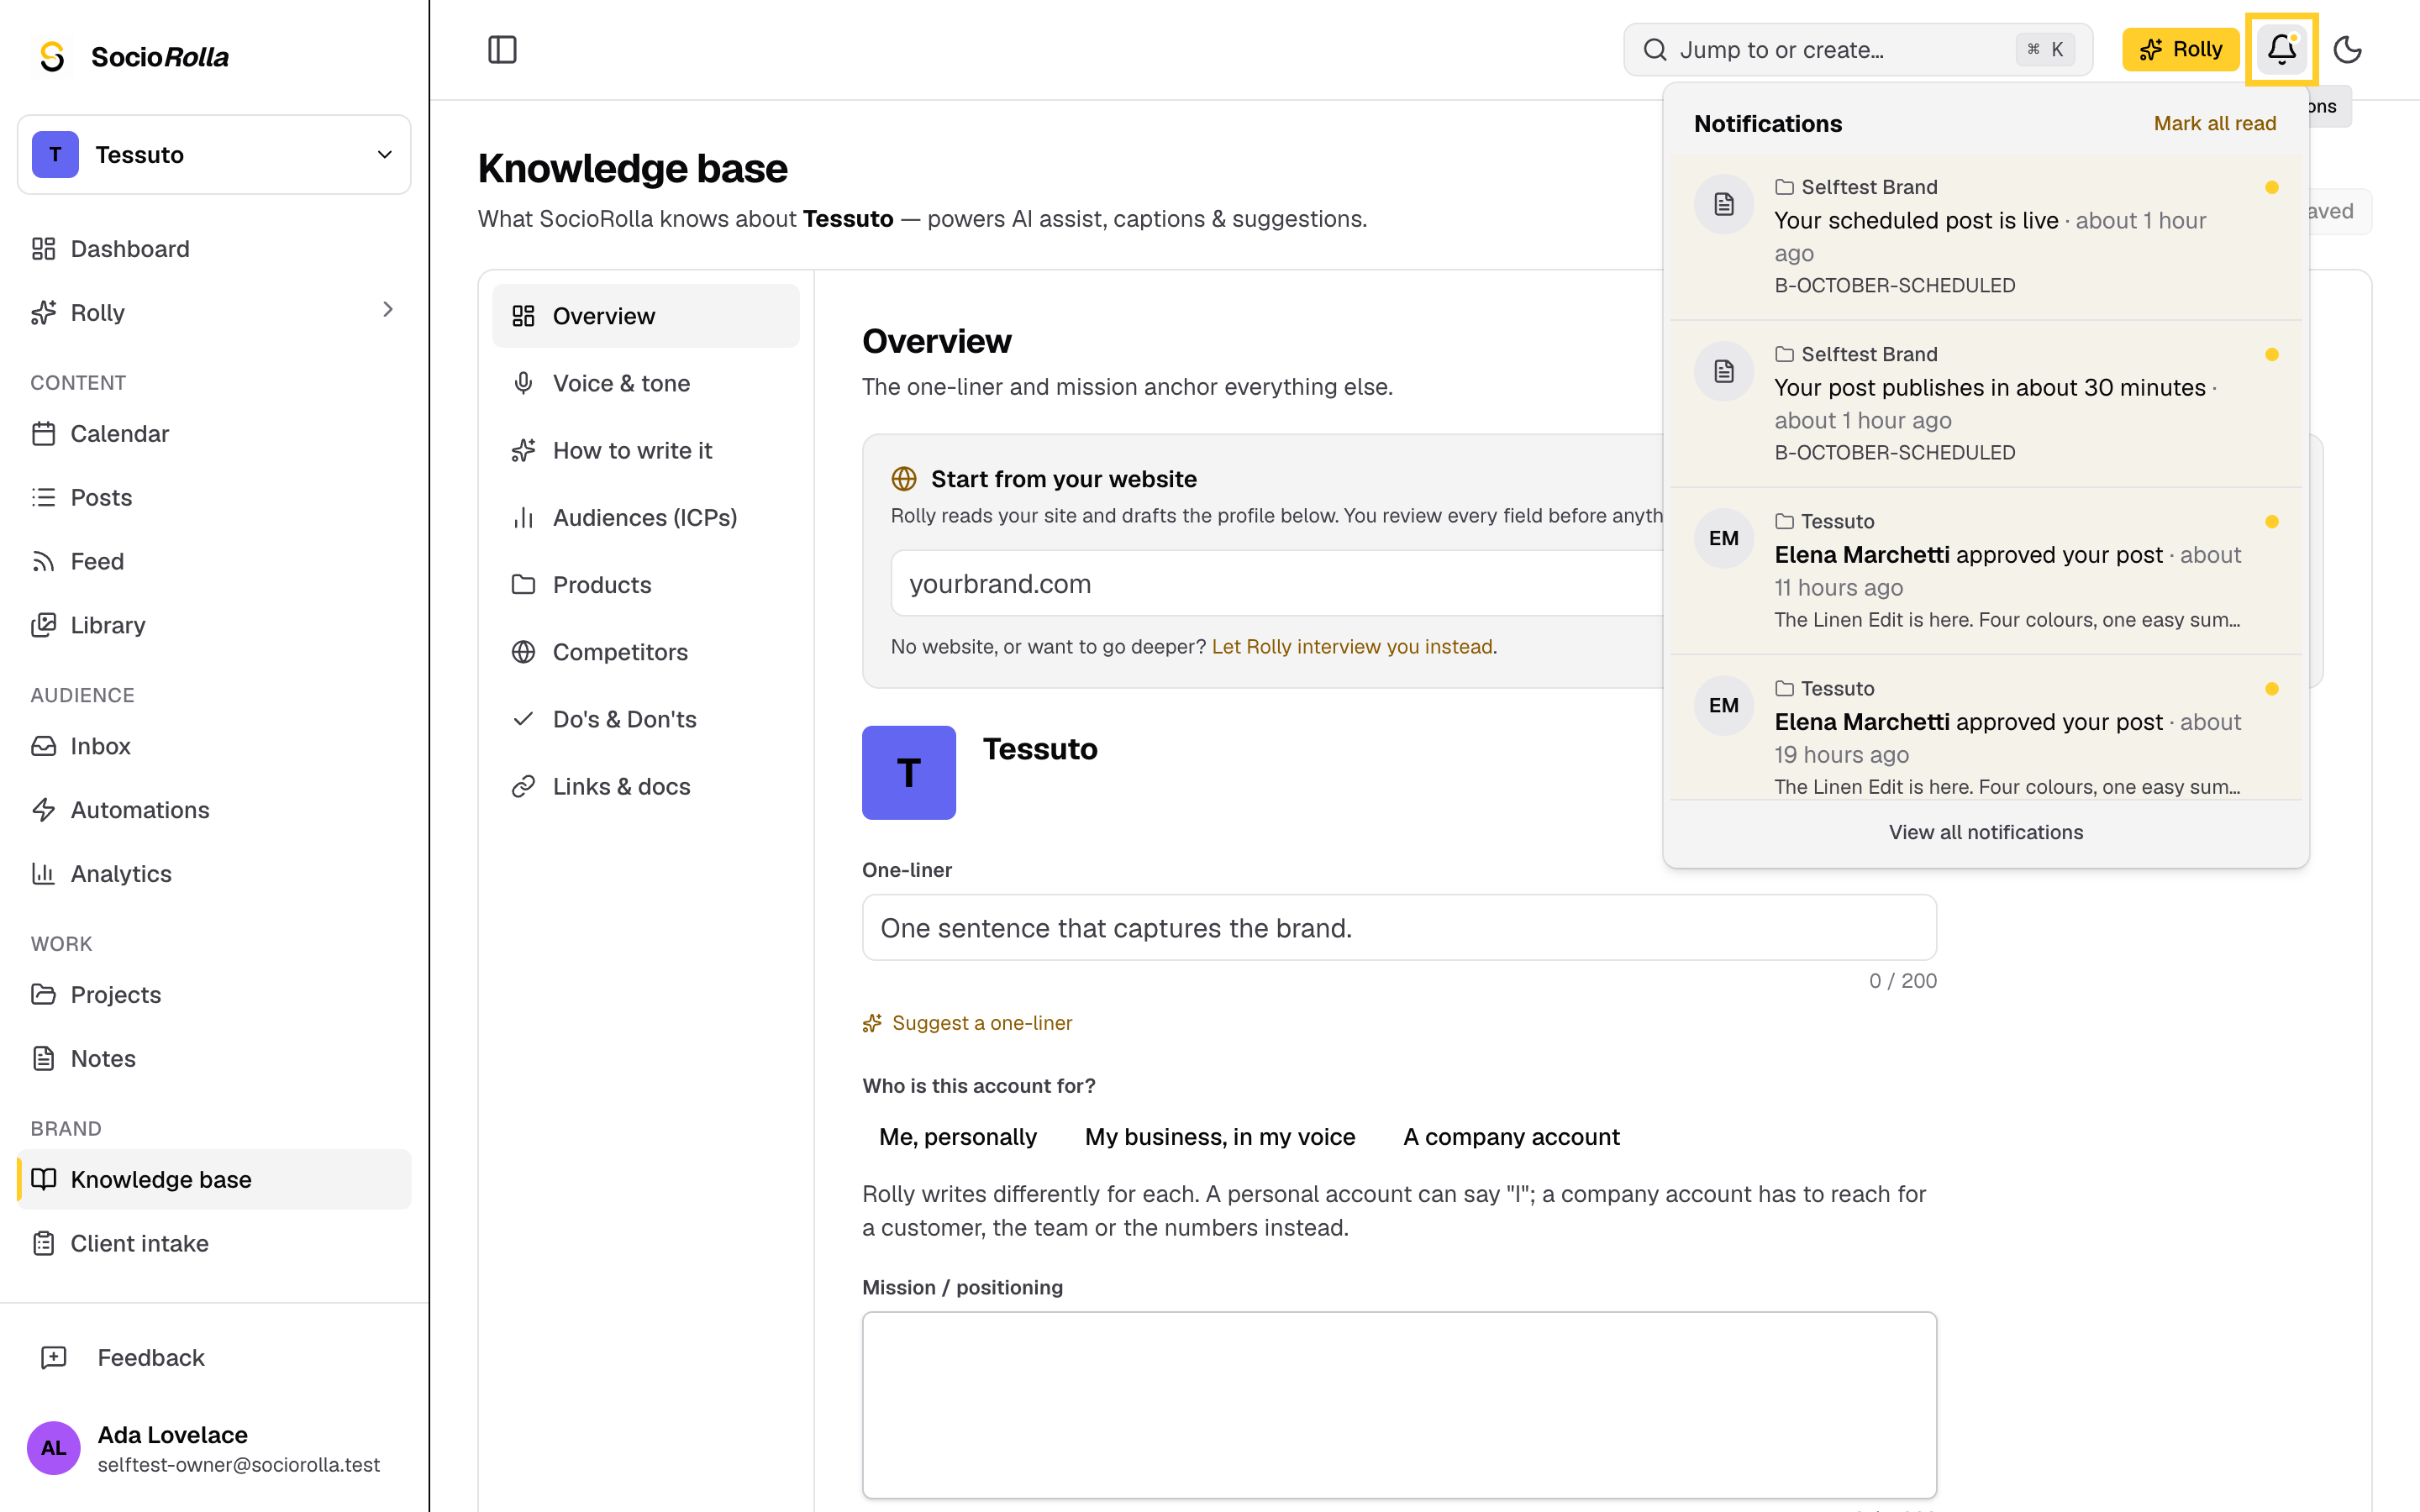Click the One-liner text field

pyautogui.click(x=1399, y=928)
